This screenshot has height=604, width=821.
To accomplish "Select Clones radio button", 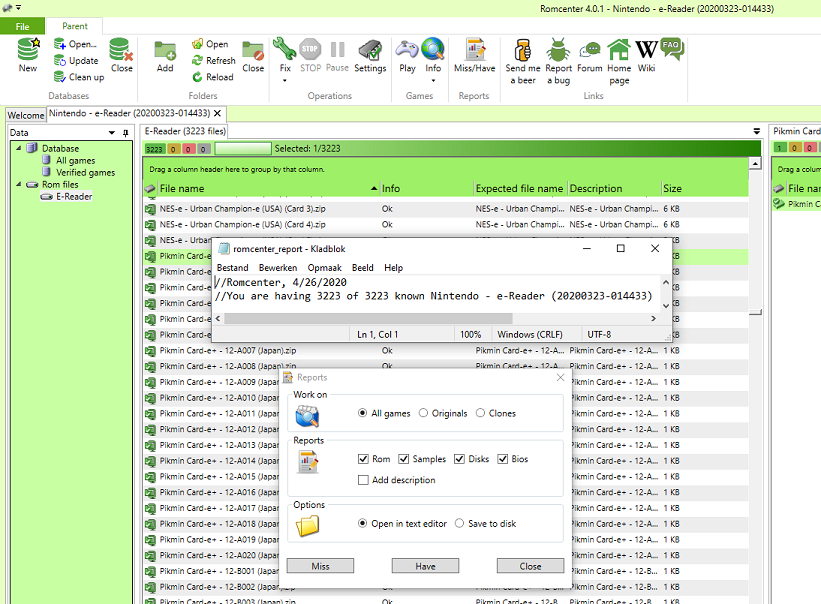I will click(480, 413).
